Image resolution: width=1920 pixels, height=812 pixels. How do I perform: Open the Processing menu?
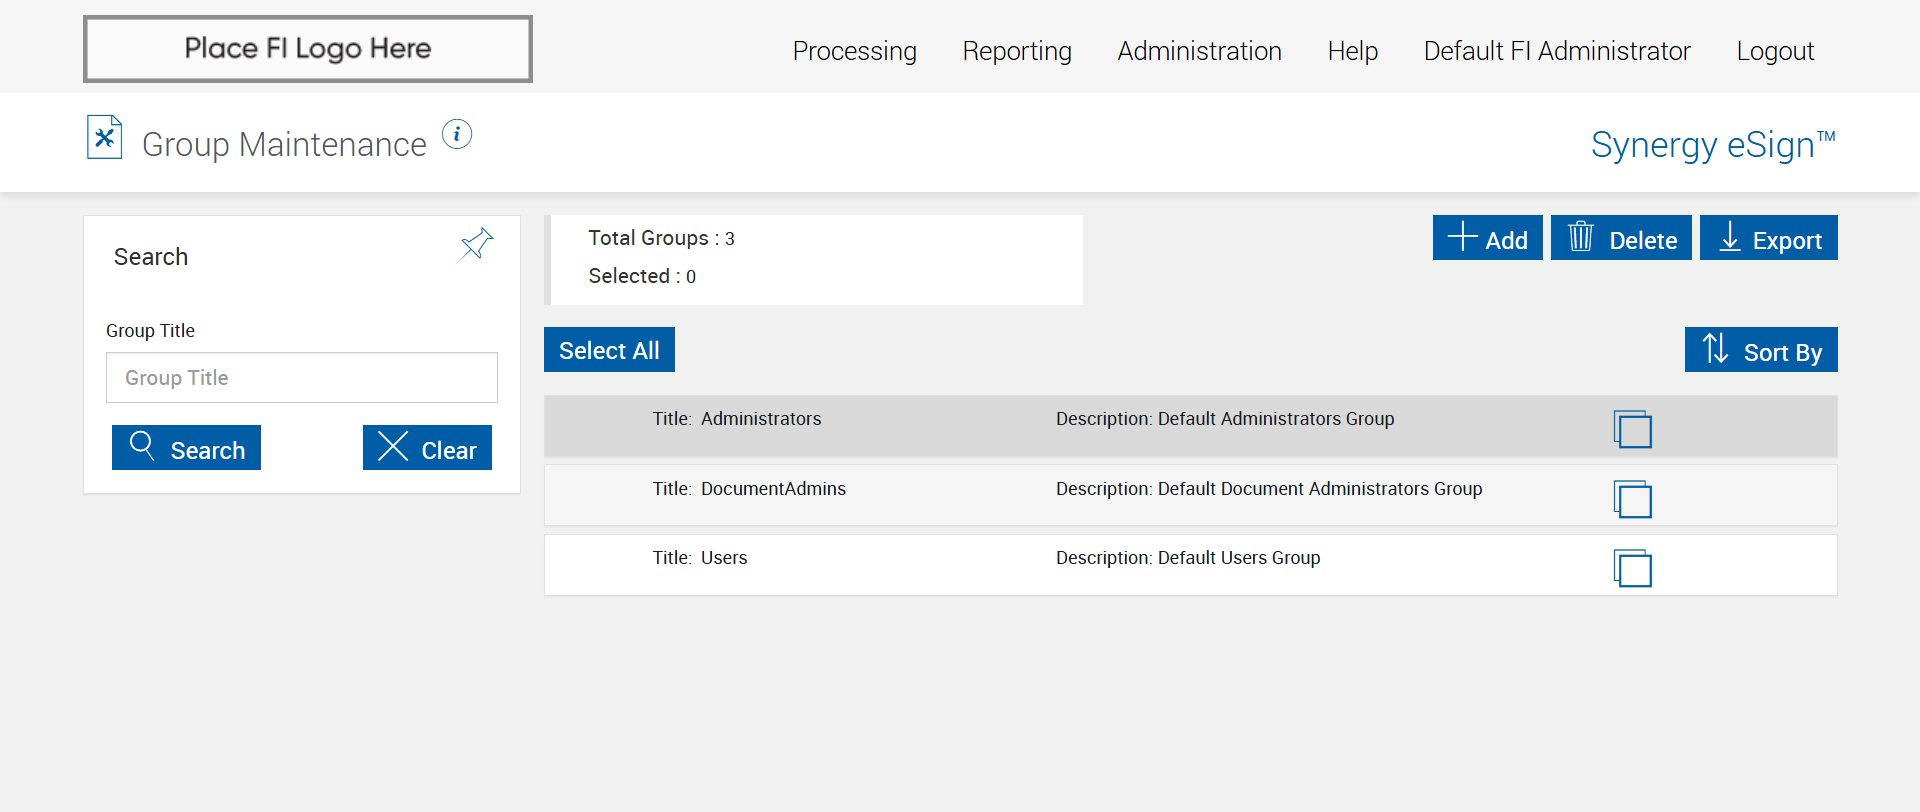pyautogui.click(x=854, y=51)
